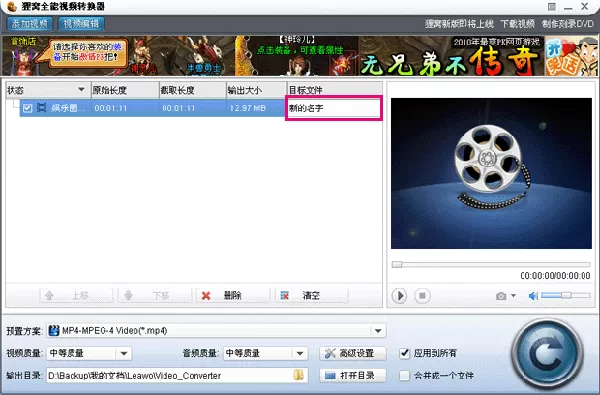This screenshot has width=600, height=395.
Task: Enable the 合并成一个文件 checkbox
Action: 404,375
